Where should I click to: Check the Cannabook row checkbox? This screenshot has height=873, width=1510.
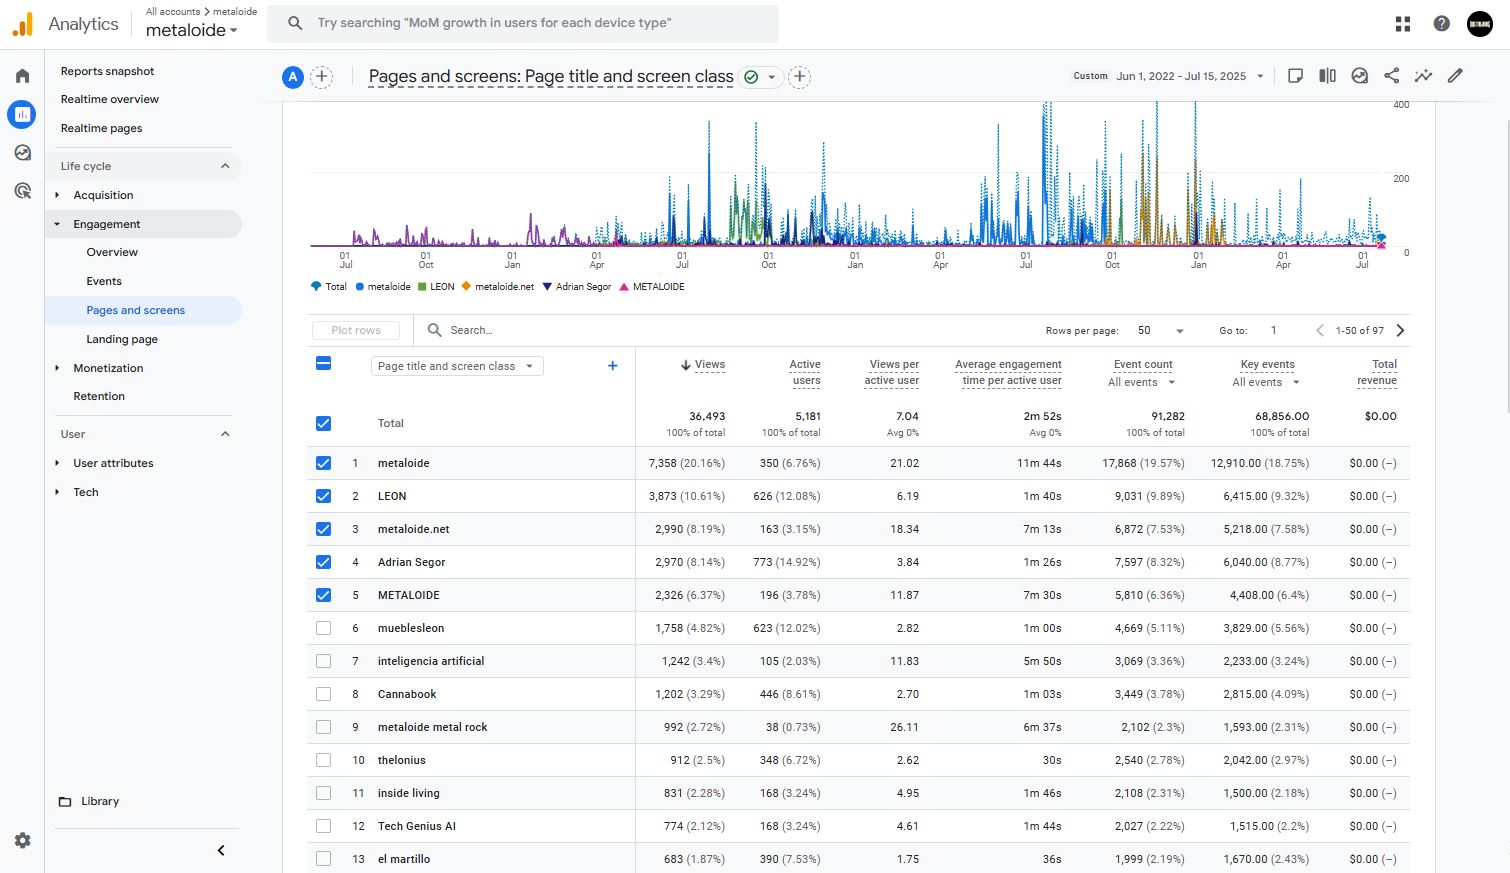point(323,694)
